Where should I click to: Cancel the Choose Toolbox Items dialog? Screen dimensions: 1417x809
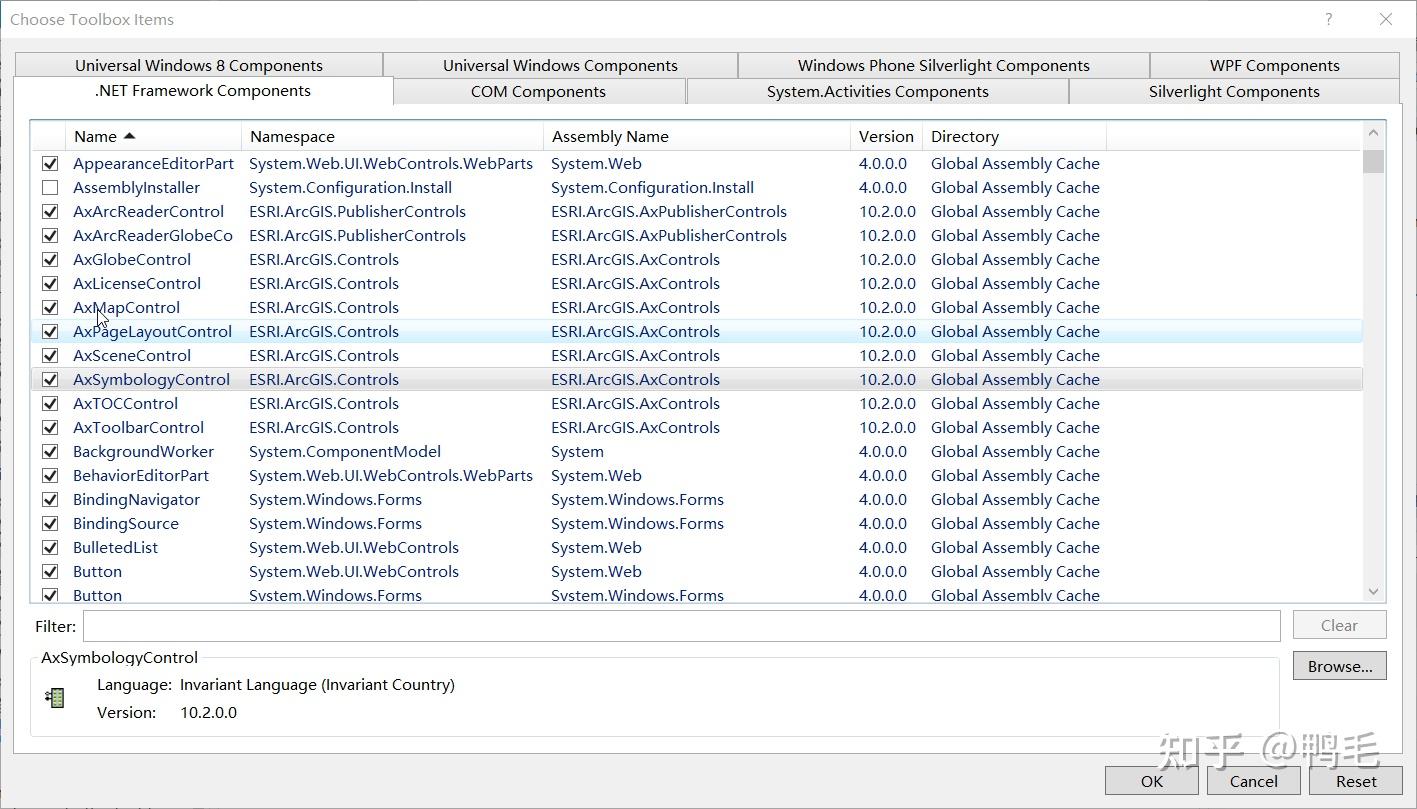pyautogui.click(x=1253, y=780)
